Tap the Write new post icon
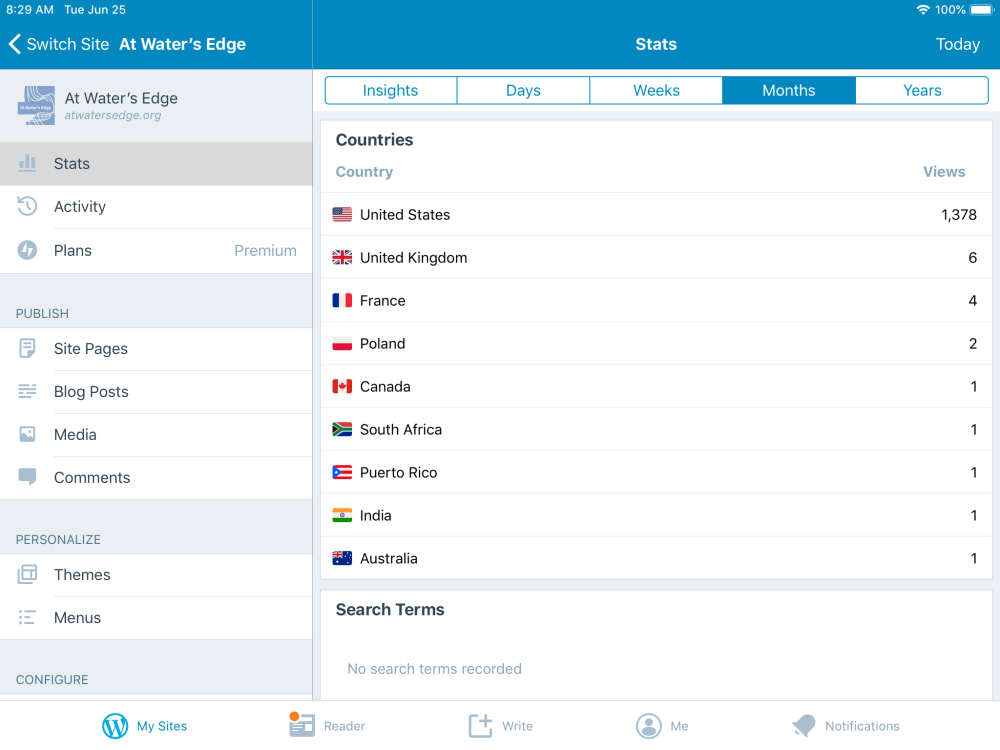 (x=481, y=725)
